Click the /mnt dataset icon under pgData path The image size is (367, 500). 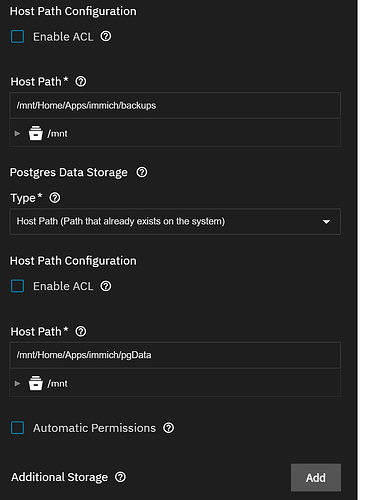coord(36,383)
